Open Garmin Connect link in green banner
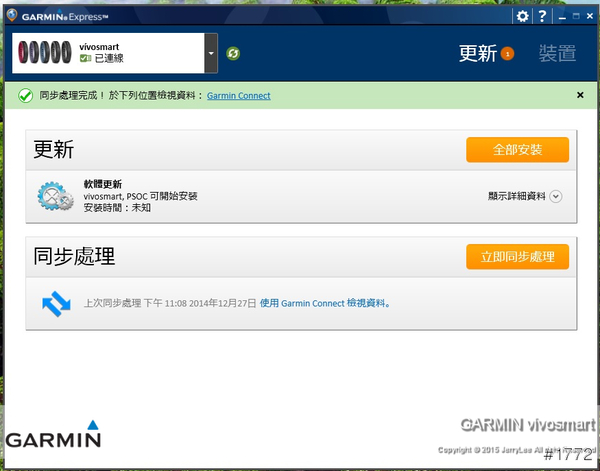600x471 pixels. 239,96
